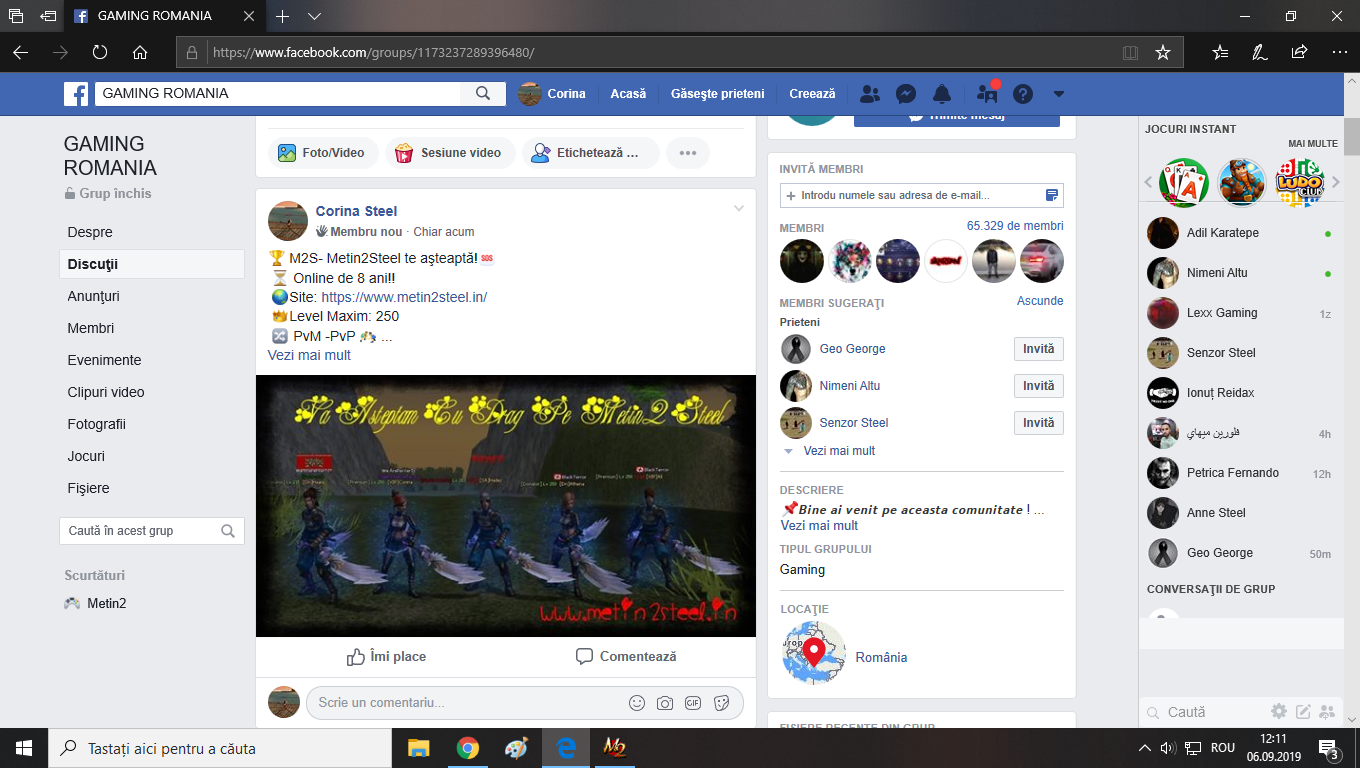Click the Facebook logo icon

(76, 94)
